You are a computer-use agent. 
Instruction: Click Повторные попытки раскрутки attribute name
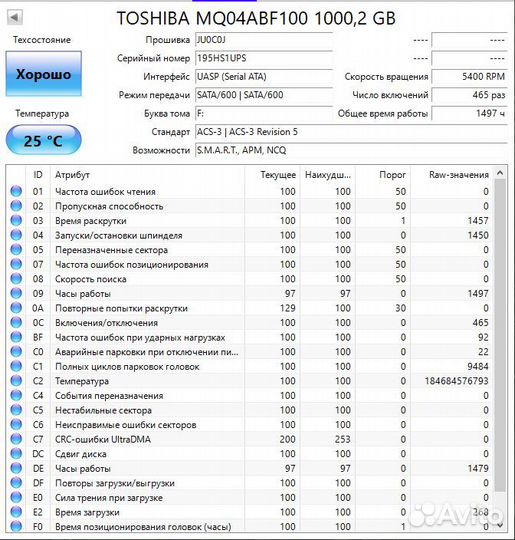(121, 308)
